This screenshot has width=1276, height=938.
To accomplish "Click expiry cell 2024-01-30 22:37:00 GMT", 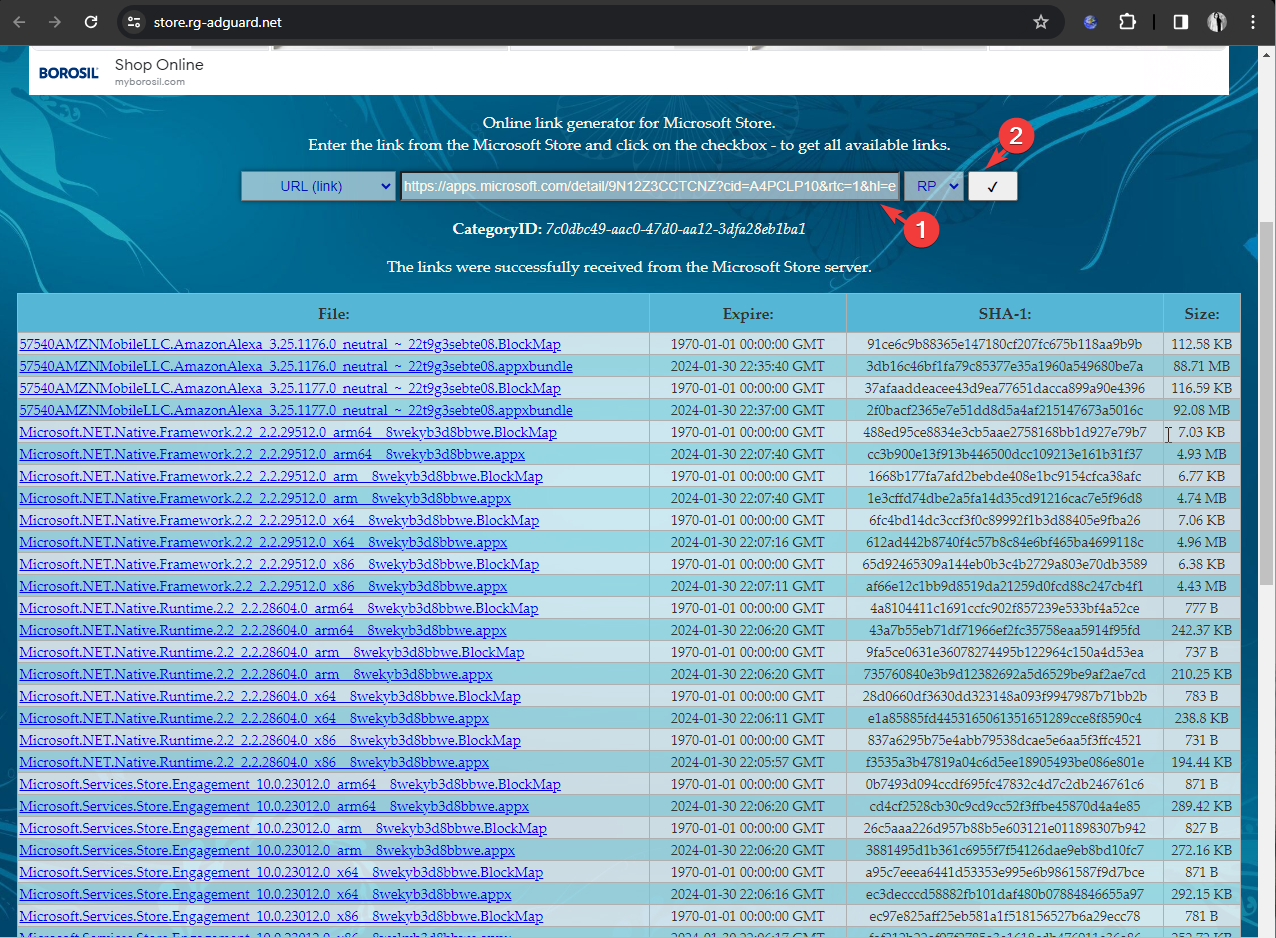I will click(748, 410).
